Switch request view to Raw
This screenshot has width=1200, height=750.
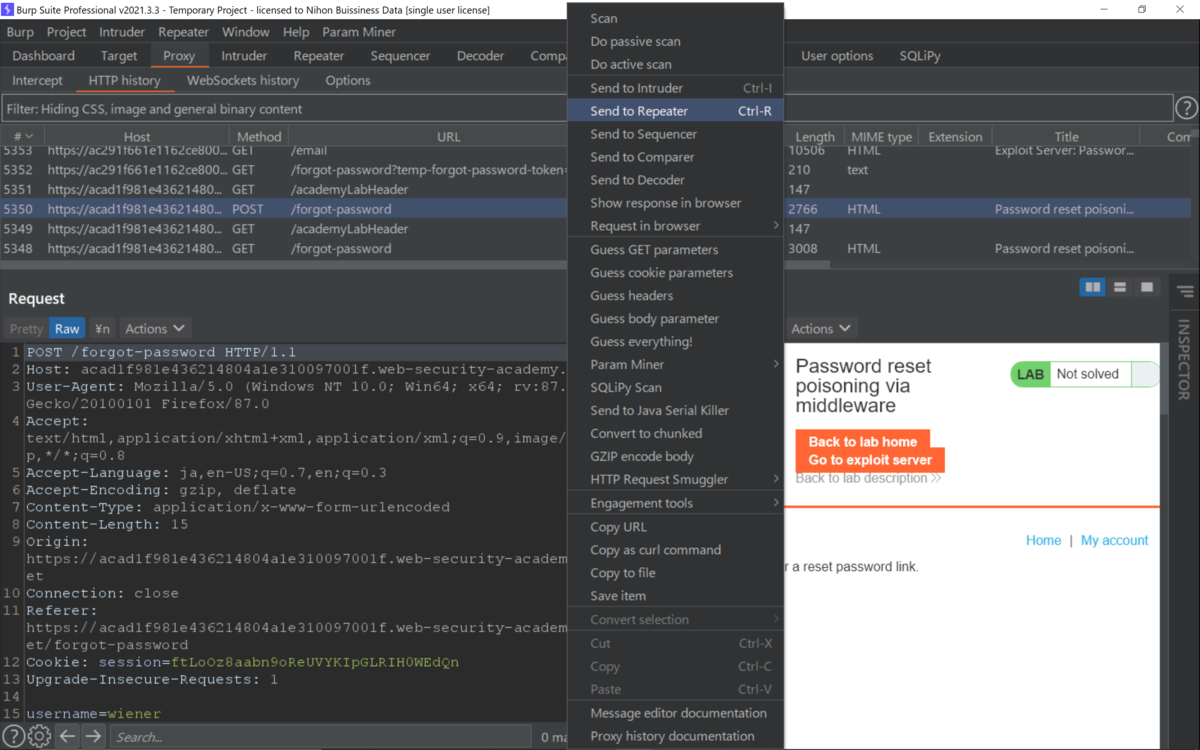pos(67,328)
